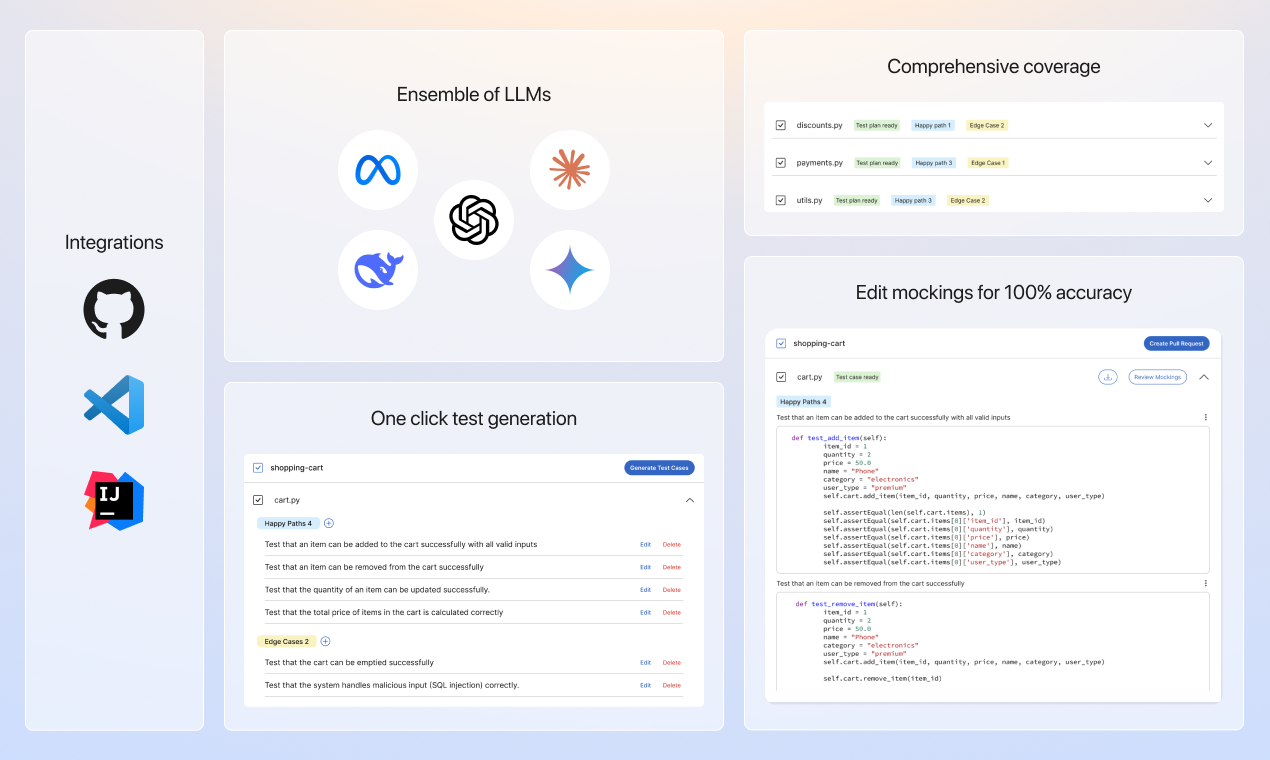This screenshot has height=760, width=1270.
Task: Edit the 'total price calculated correctly' test
Action: click(x=645, y=612)
